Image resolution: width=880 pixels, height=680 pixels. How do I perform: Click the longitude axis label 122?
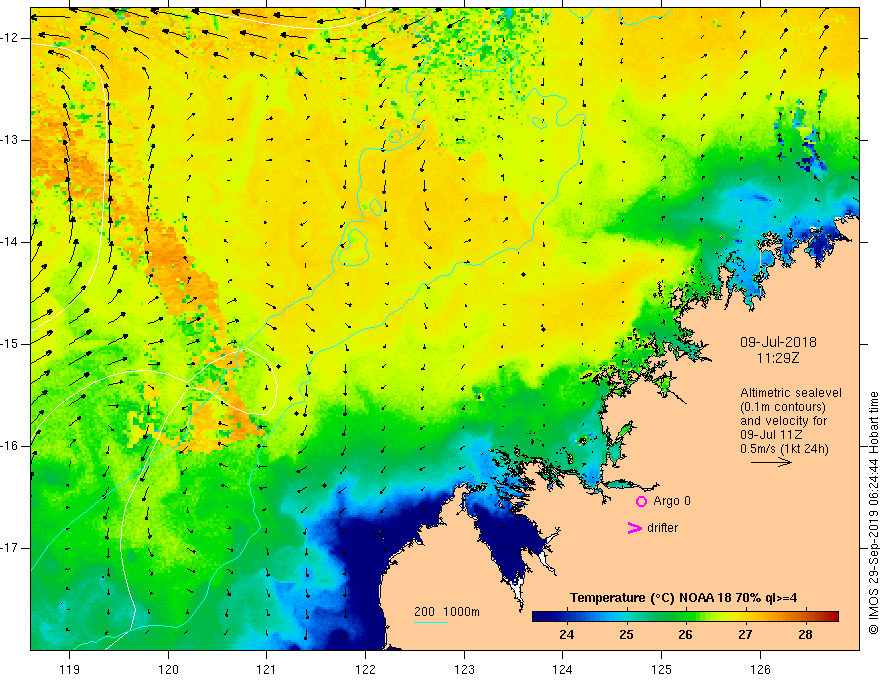click(365, 669)
